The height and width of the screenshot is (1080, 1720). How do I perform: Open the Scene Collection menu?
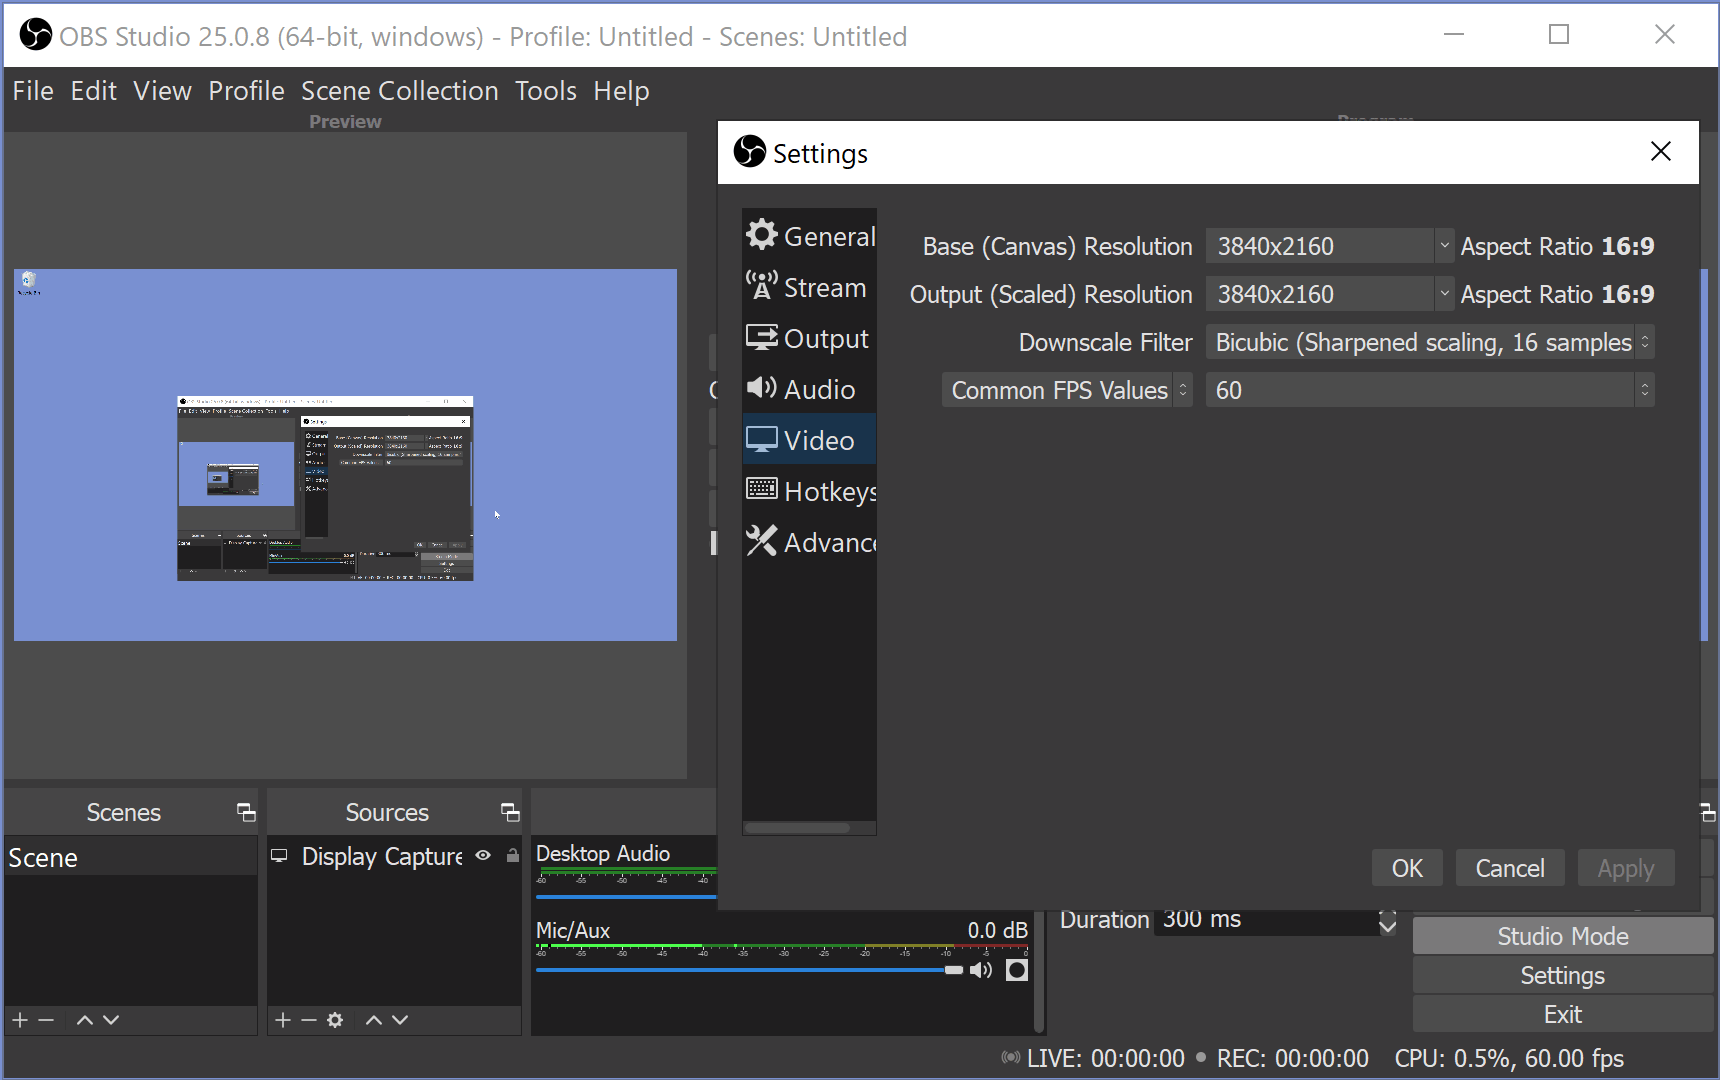(400, 91)
